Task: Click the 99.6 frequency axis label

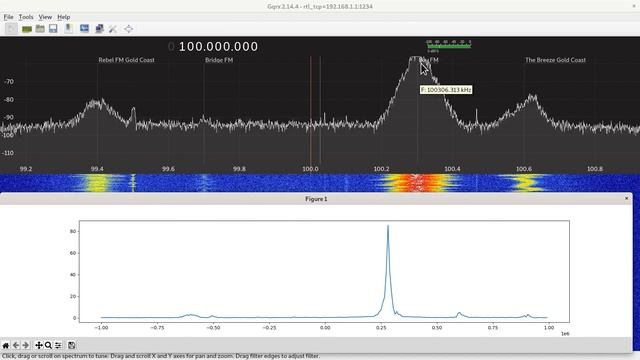Action: click(x=168, y=169)
